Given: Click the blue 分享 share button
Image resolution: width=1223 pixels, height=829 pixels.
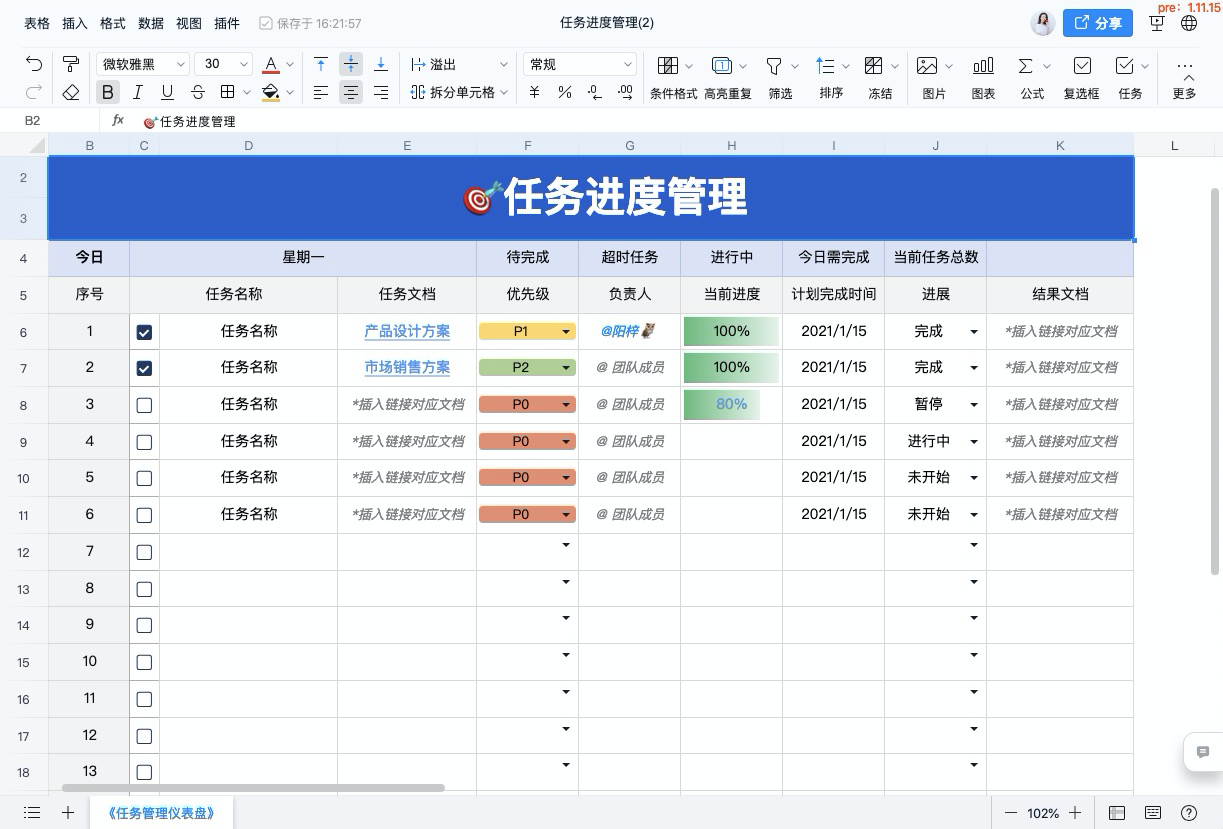Looking at the screenshot, I should [x=1098, y=23].
